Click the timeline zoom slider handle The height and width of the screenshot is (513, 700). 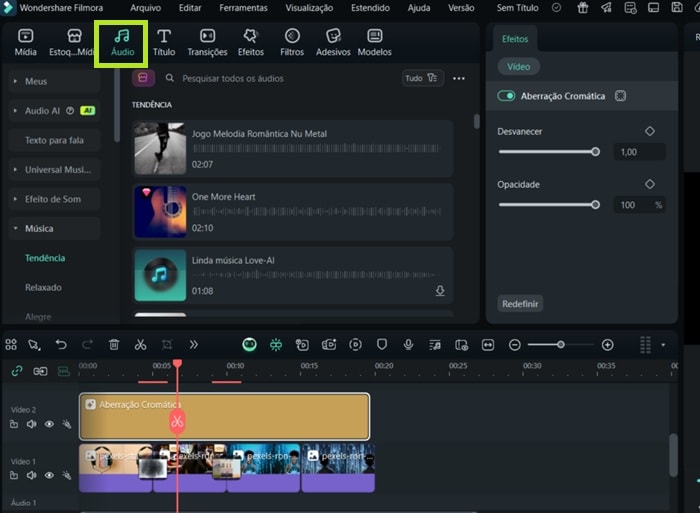point(560,345)
